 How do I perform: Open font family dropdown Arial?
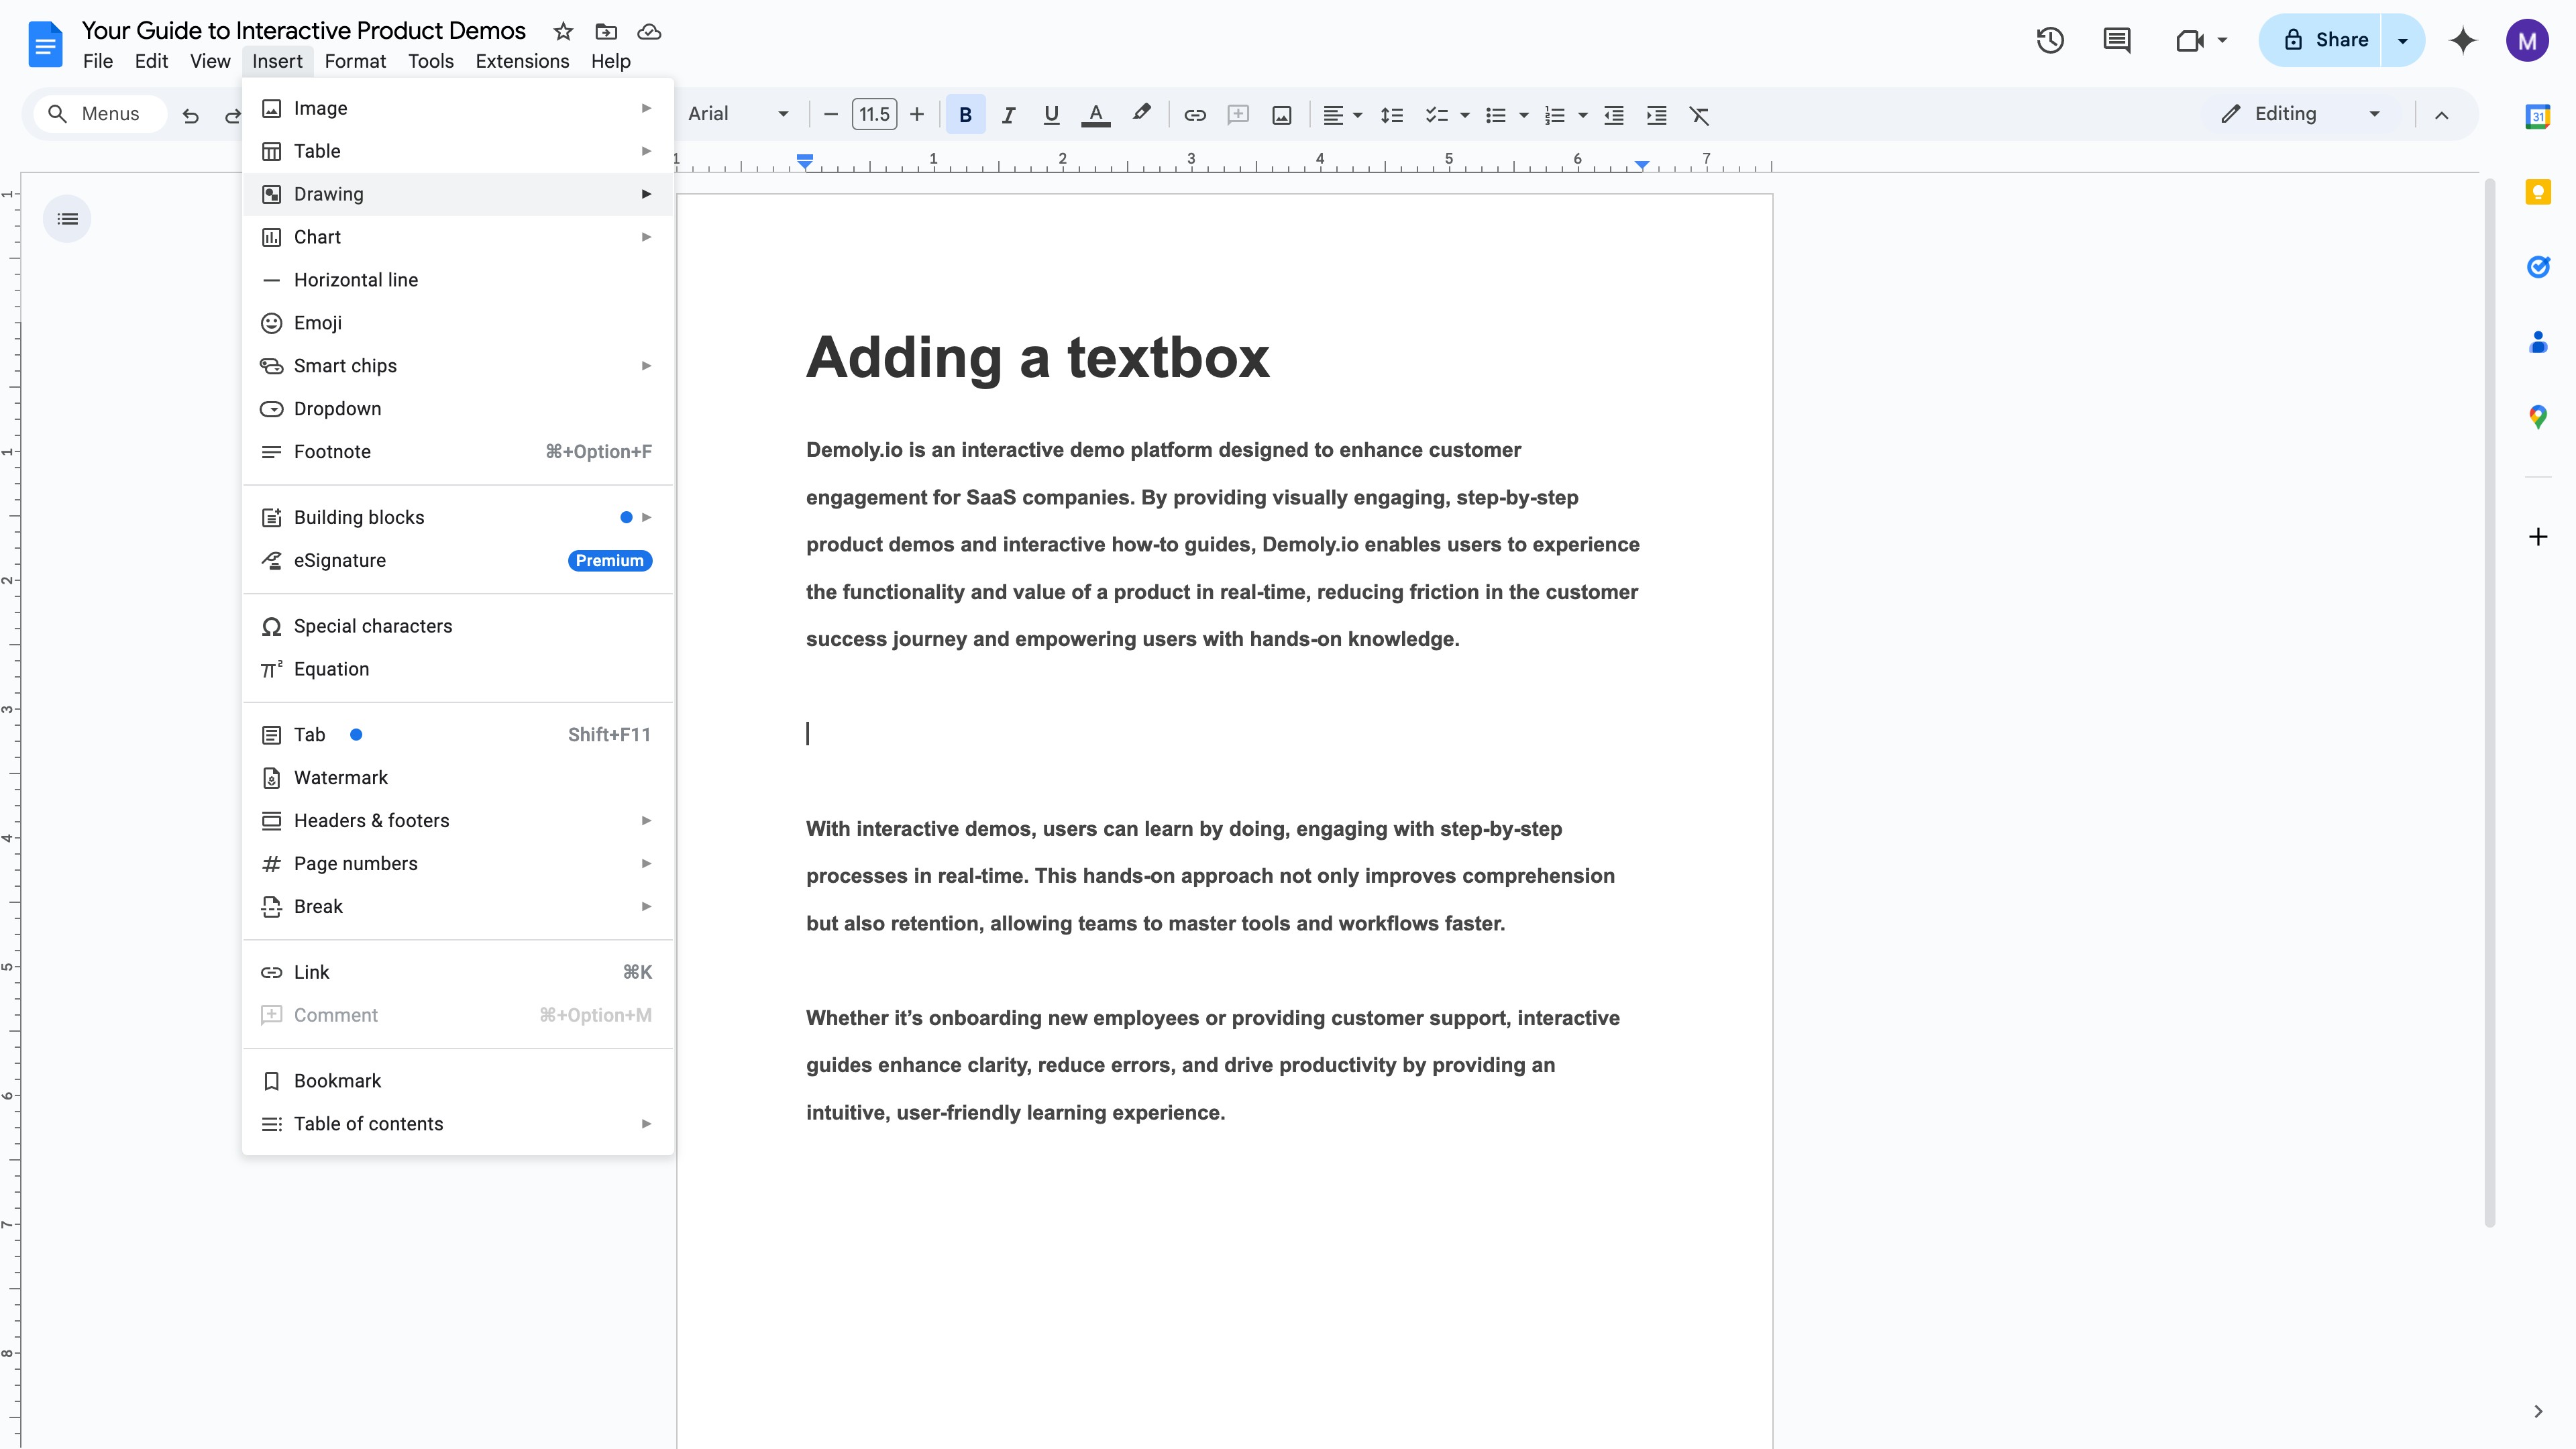(x=738, y=114)
